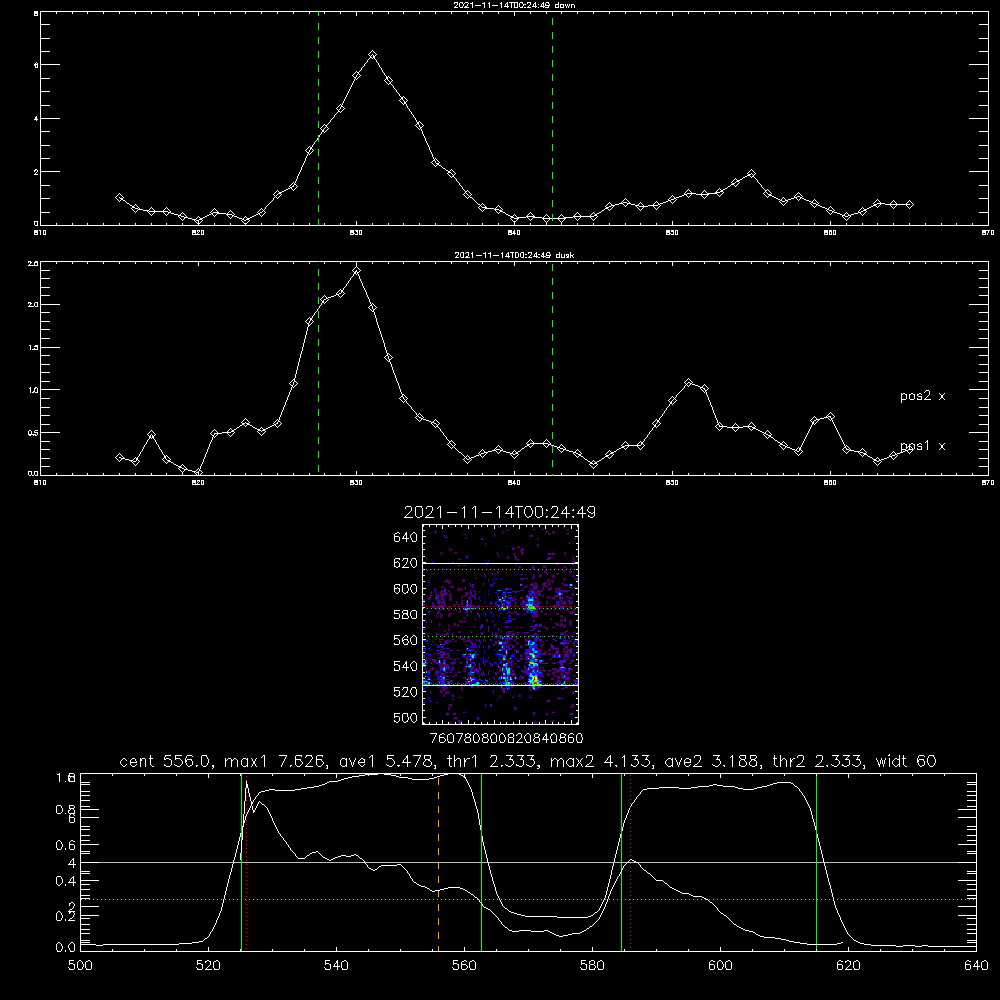Click the right green dashed line in dusk plot

(552, 369)
